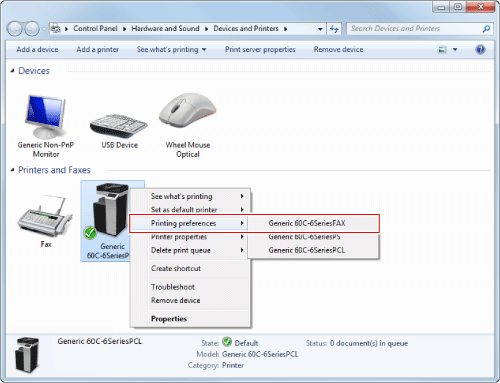Collapse the Devices section
The image size is (500, 383).
12,71
